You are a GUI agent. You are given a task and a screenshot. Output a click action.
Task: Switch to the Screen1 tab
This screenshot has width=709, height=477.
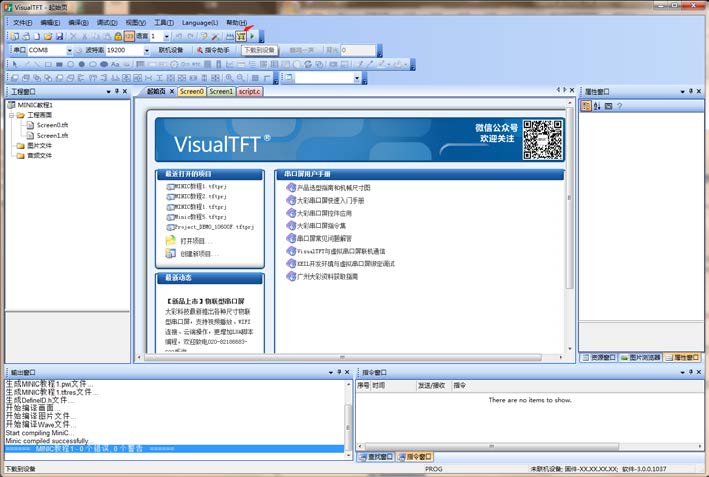point(221,91)
